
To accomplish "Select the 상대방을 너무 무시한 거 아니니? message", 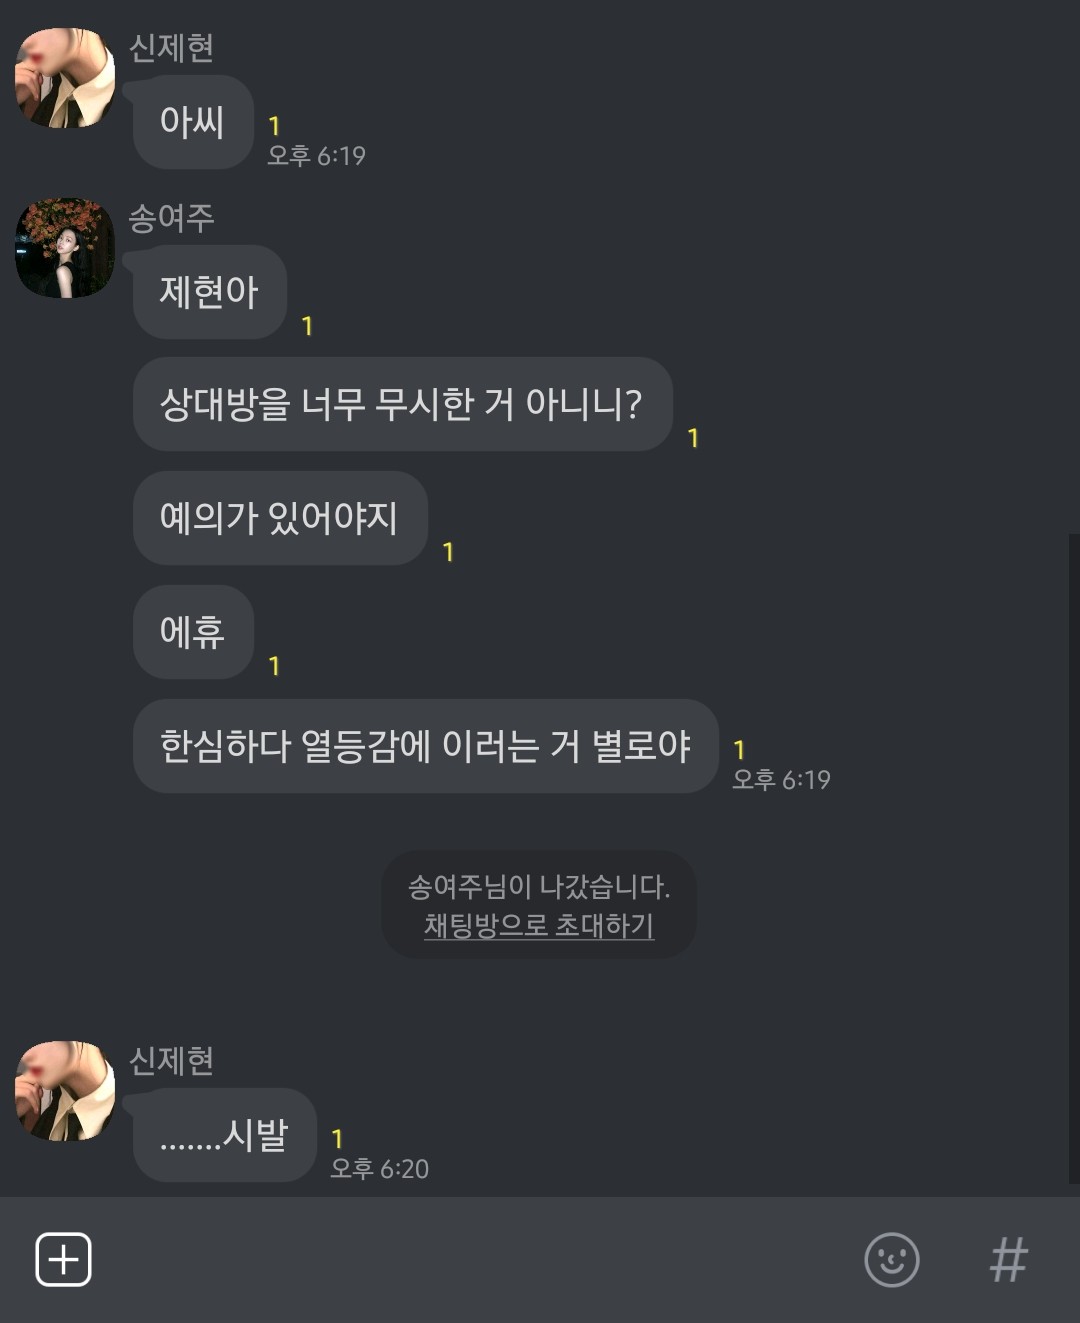I will pyautogui.click(x=403, y=404).
